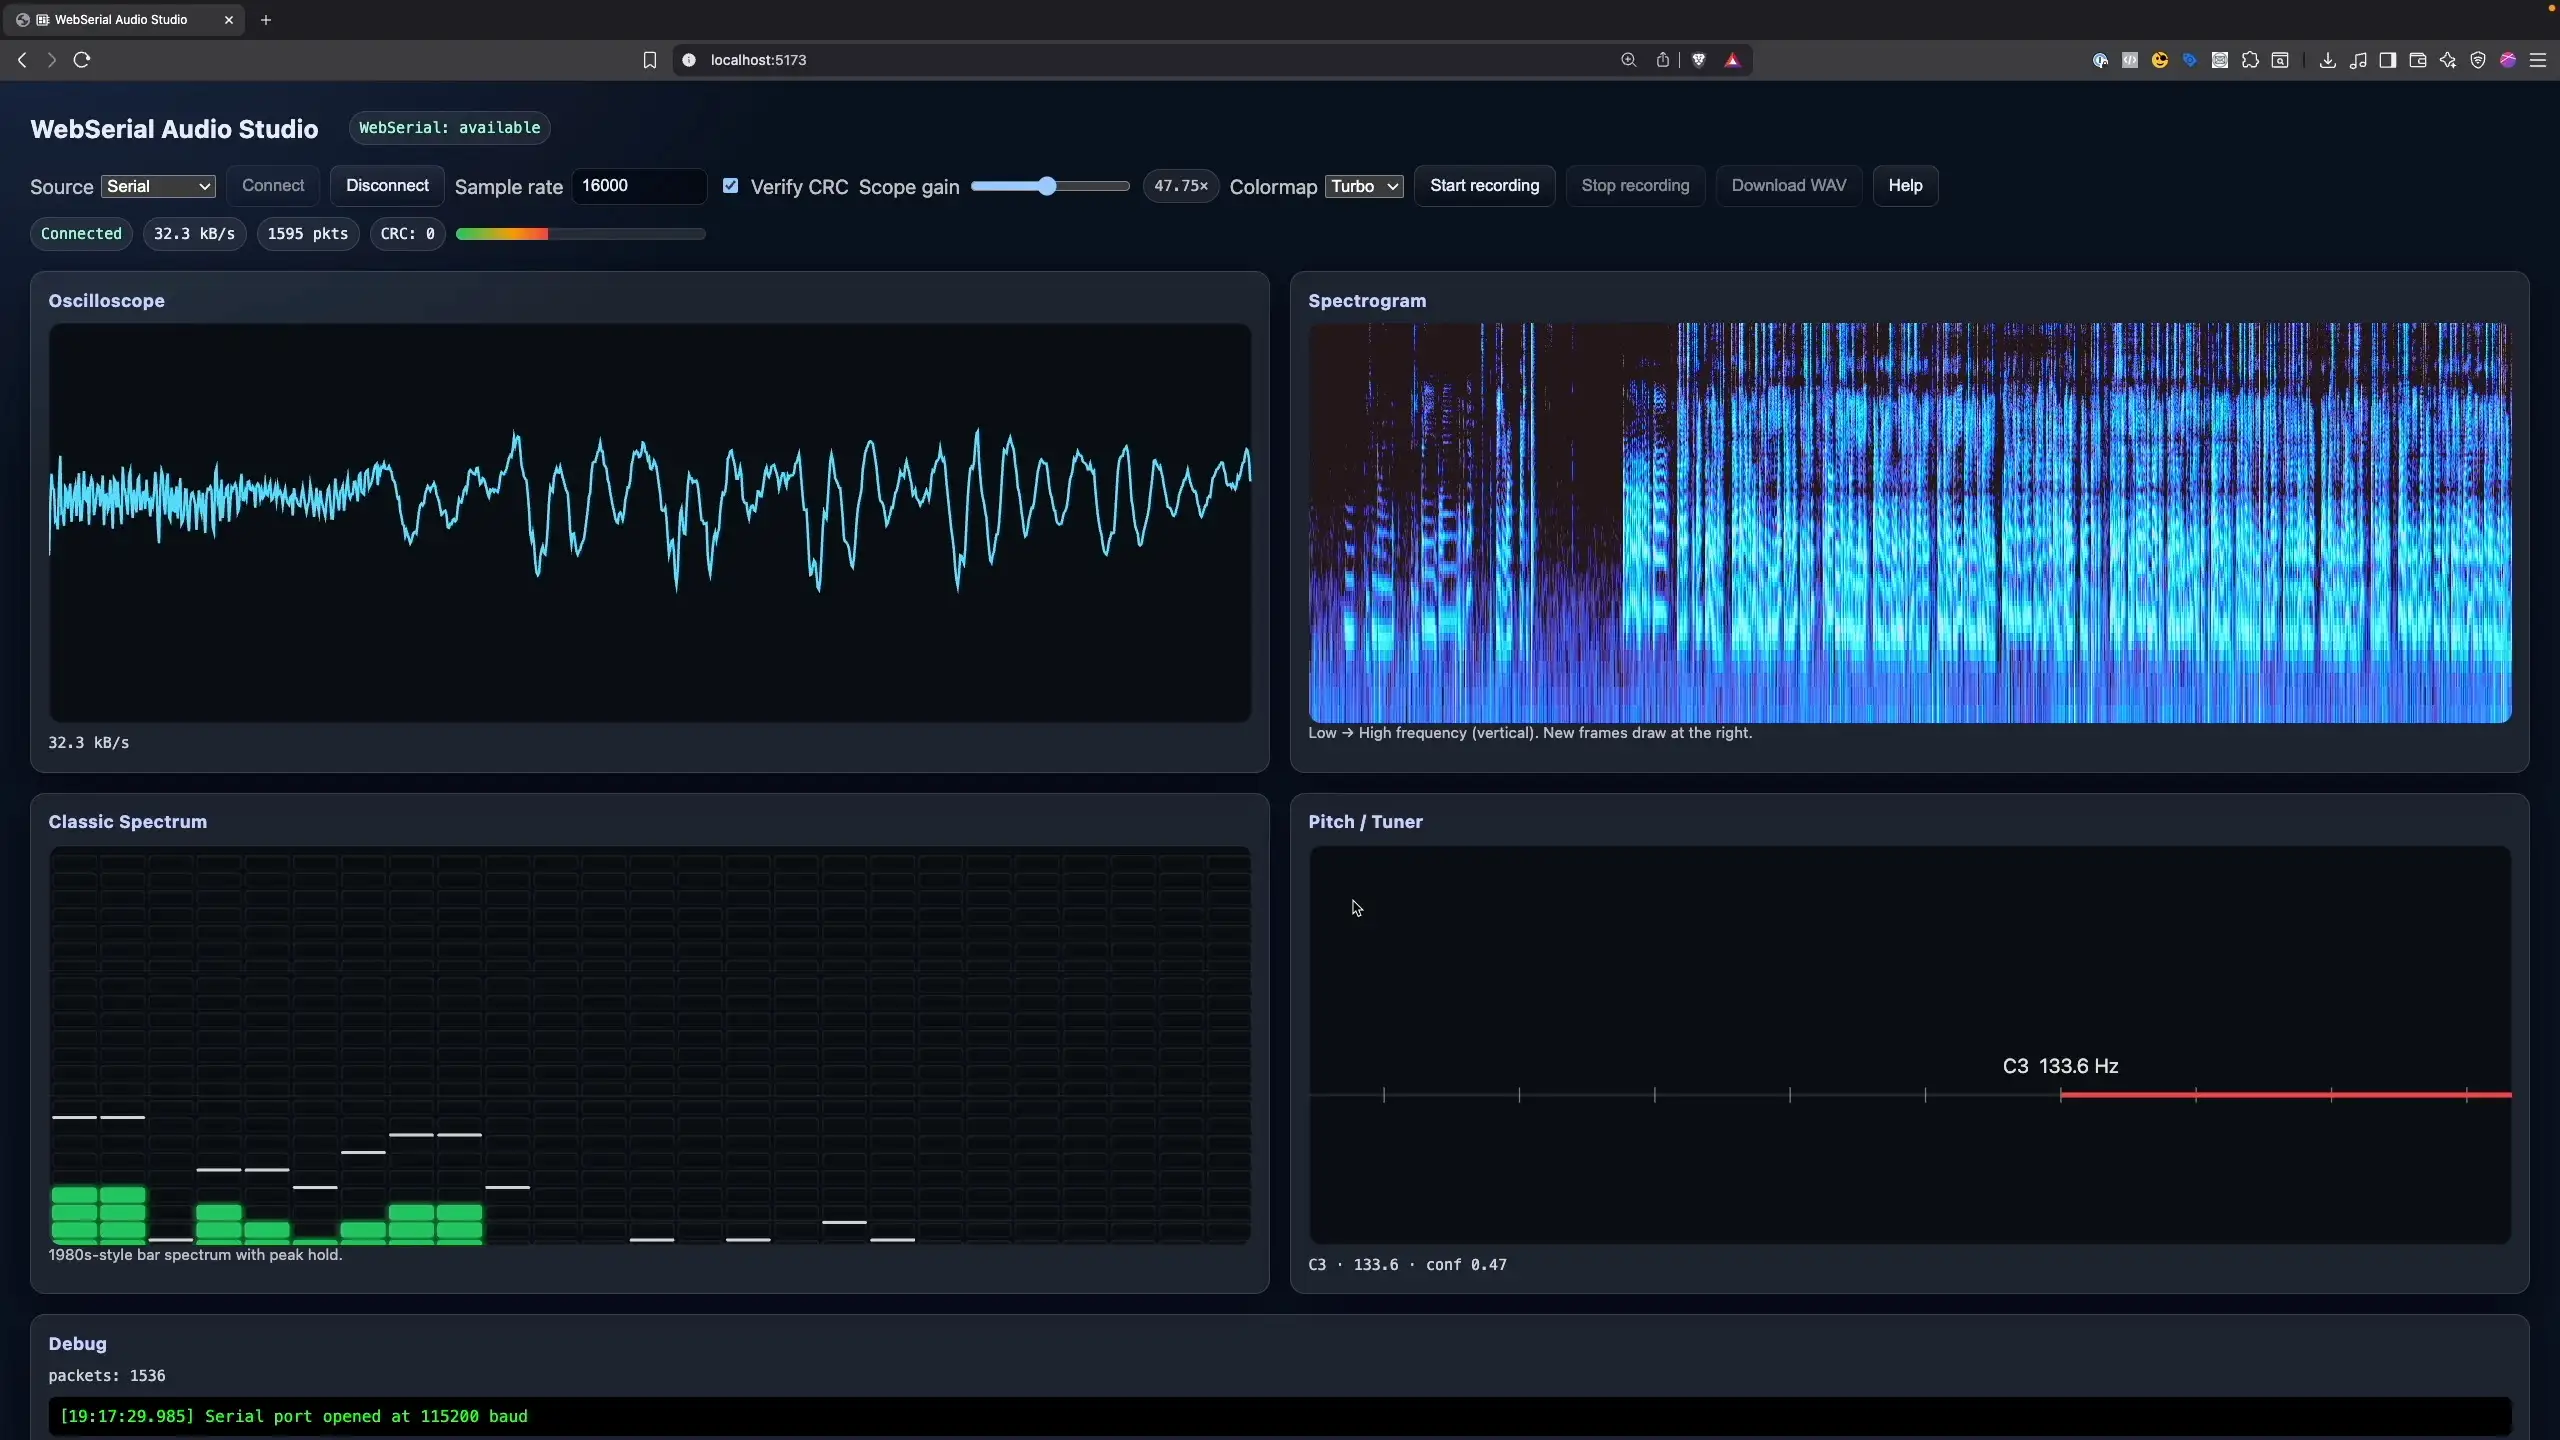The image size is (2560, 1440).
Task: Adjust the Scope gain slider
Action: point(1047,186)
